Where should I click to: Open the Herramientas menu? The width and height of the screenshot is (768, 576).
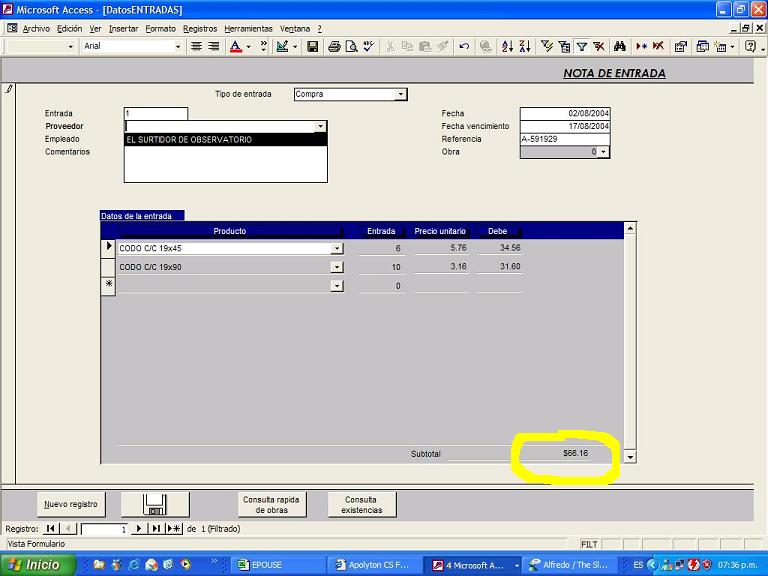click(247, 29)
